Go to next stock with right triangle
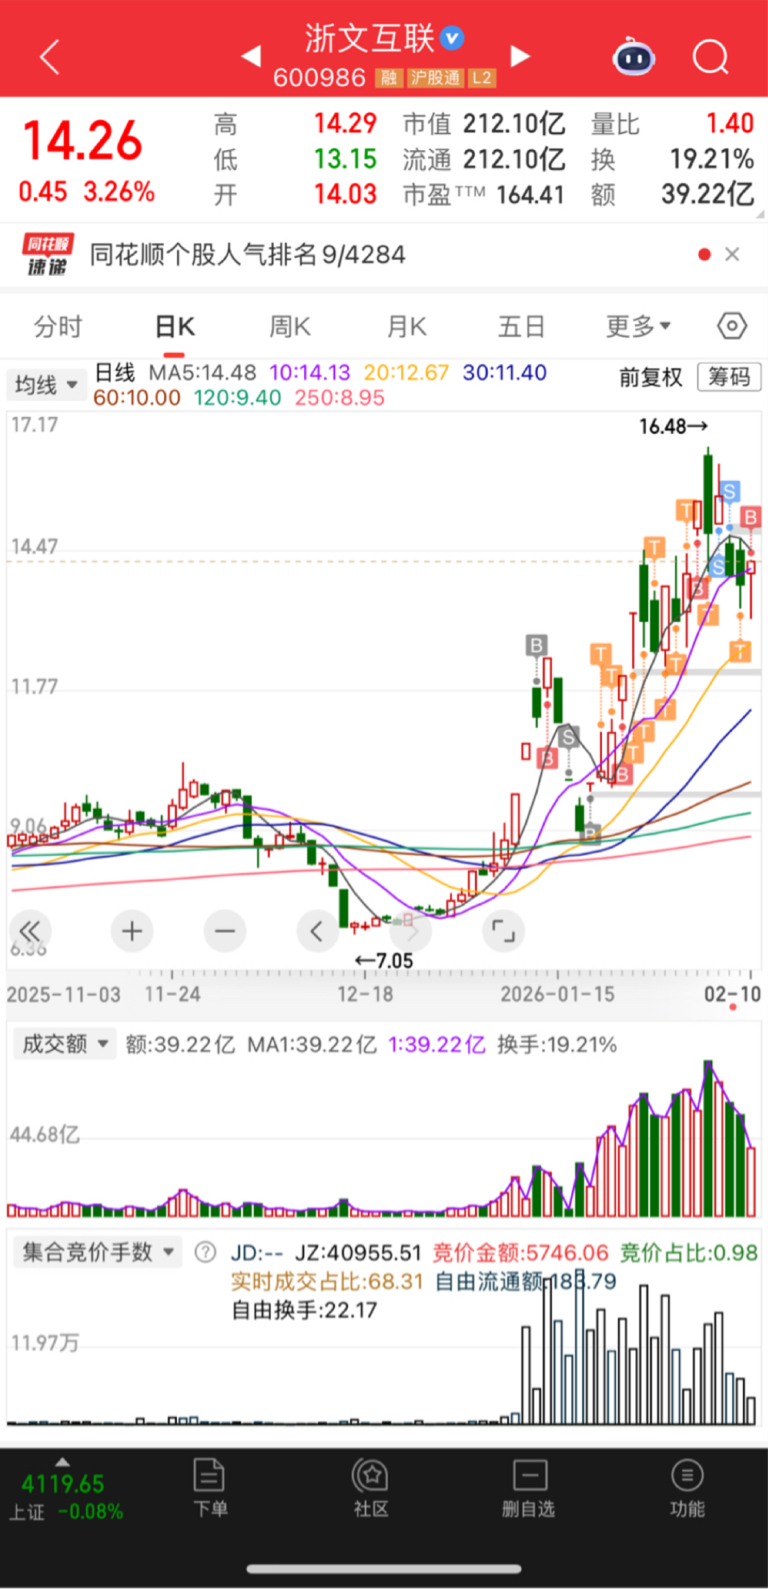The image size is (768, 1589). pos(520,56)
